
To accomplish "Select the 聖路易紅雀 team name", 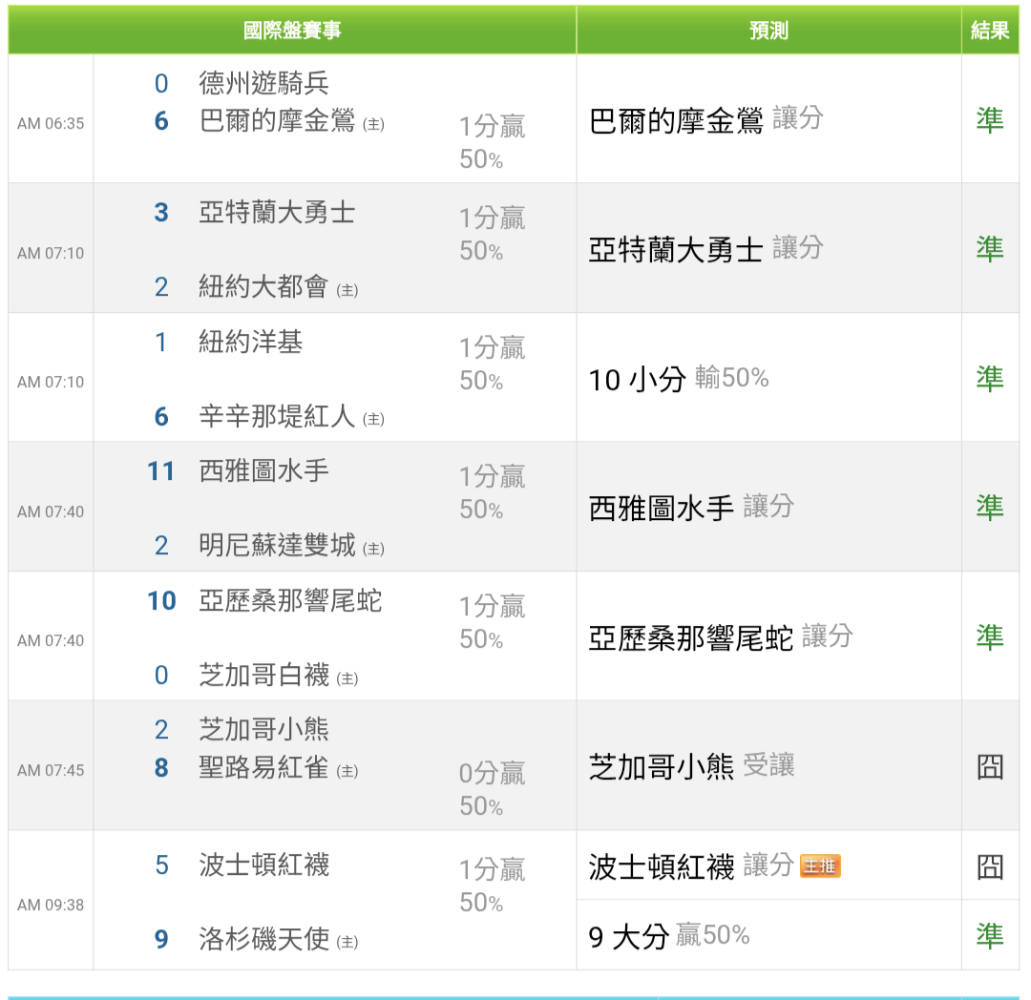I will [x=264, y=767].
